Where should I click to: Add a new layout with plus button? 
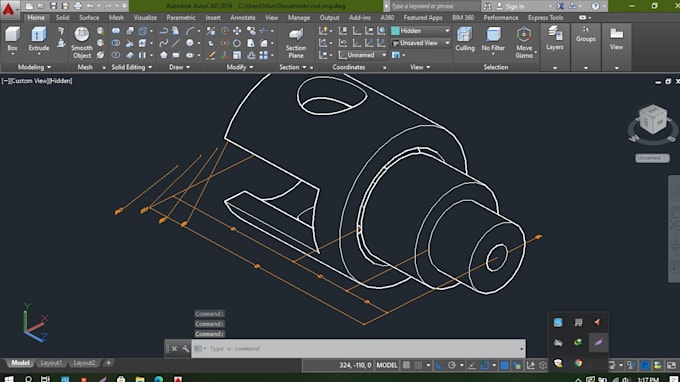[x=108, y=363]
